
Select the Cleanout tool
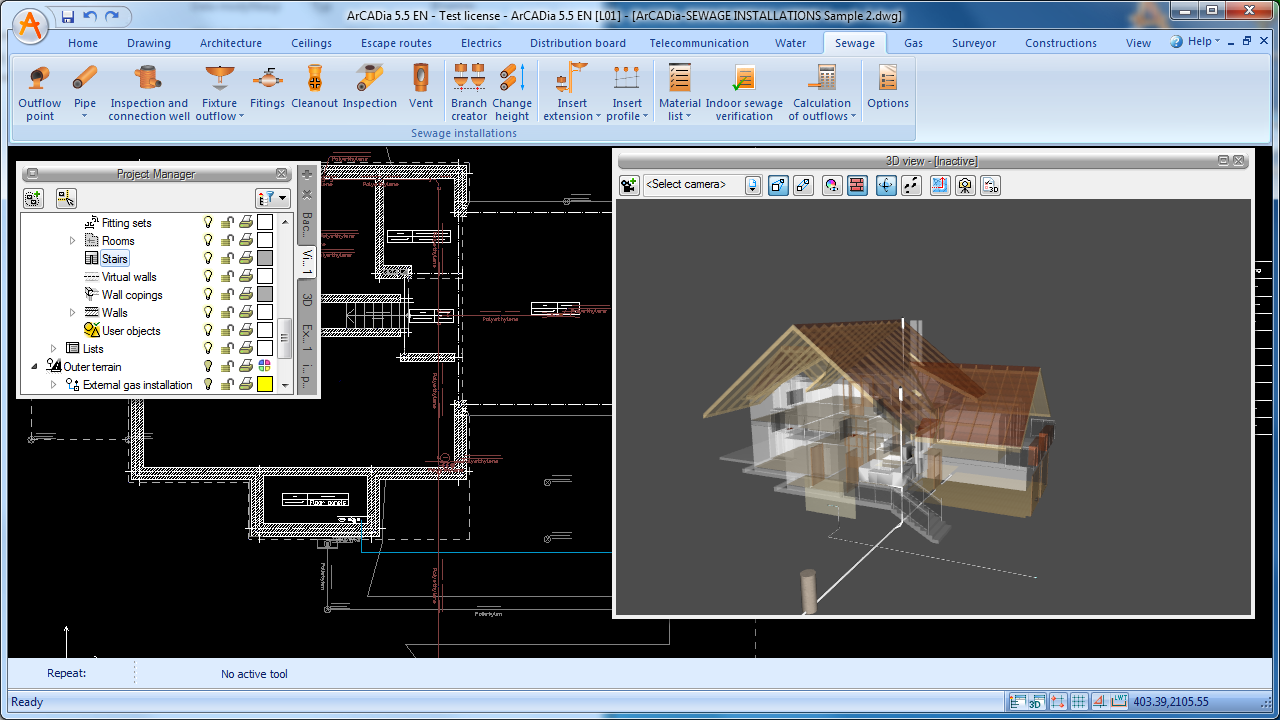(x=314, y=92)
